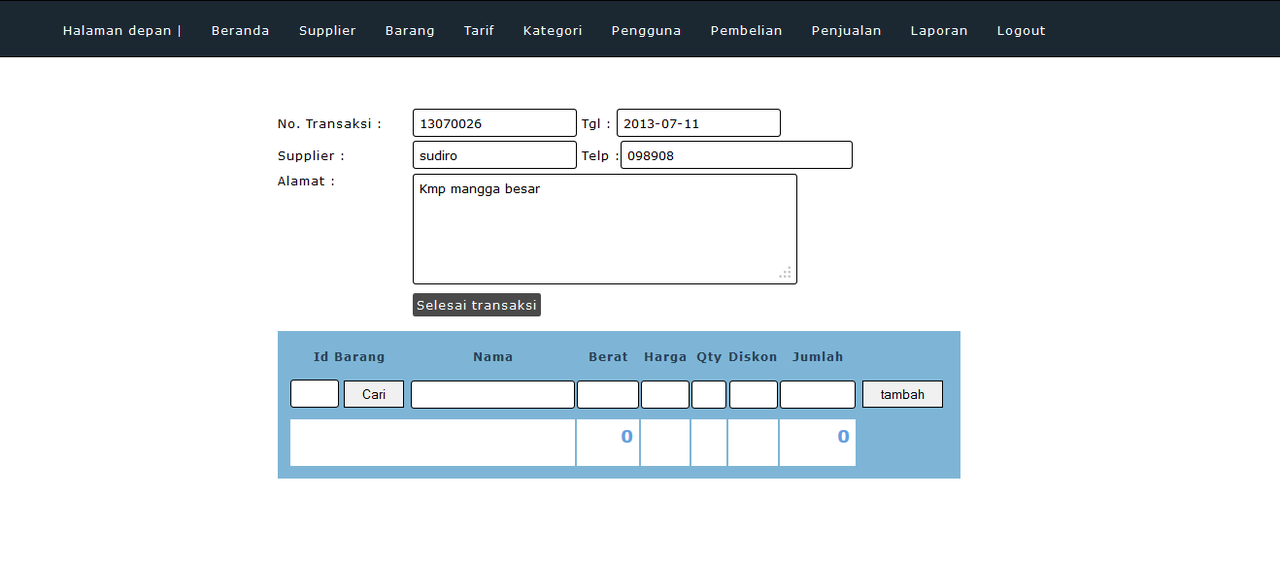Go to Penjualan page
Image resolution: width=1280 pixels, height=563 pixels.
point(846,30)
